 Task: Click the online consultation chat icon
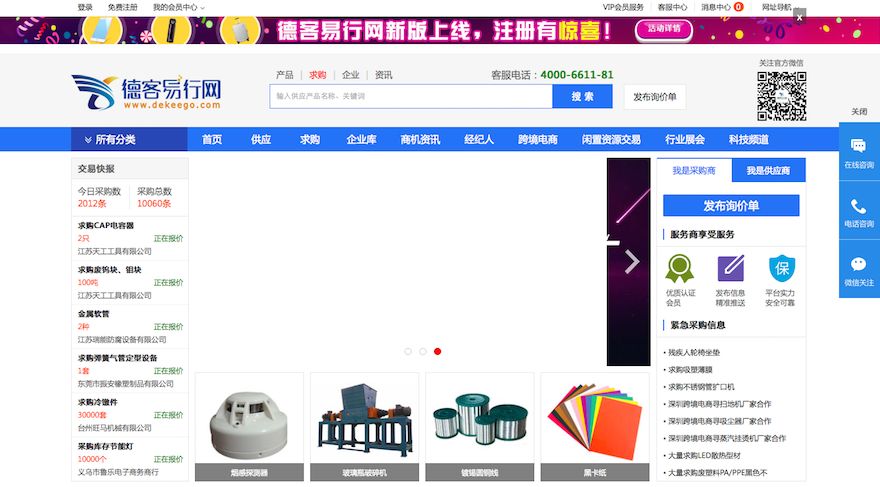tap(858, 146)
